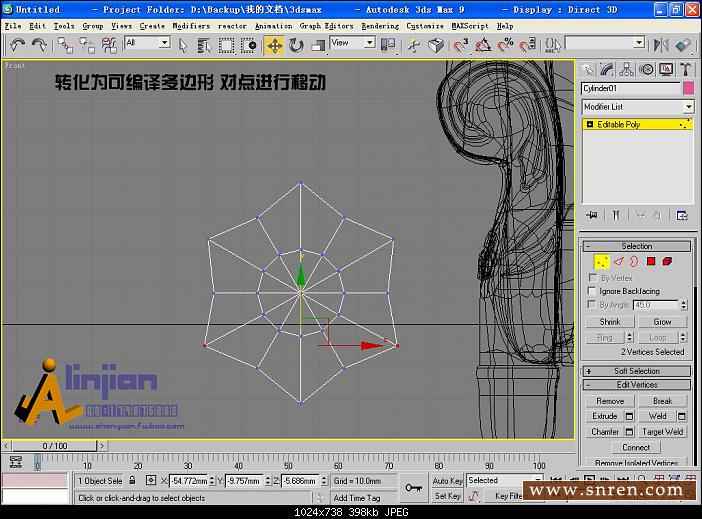Activate the Rotate transform tool
Screen dimensions: 702x519
click(x=296, y=45)
